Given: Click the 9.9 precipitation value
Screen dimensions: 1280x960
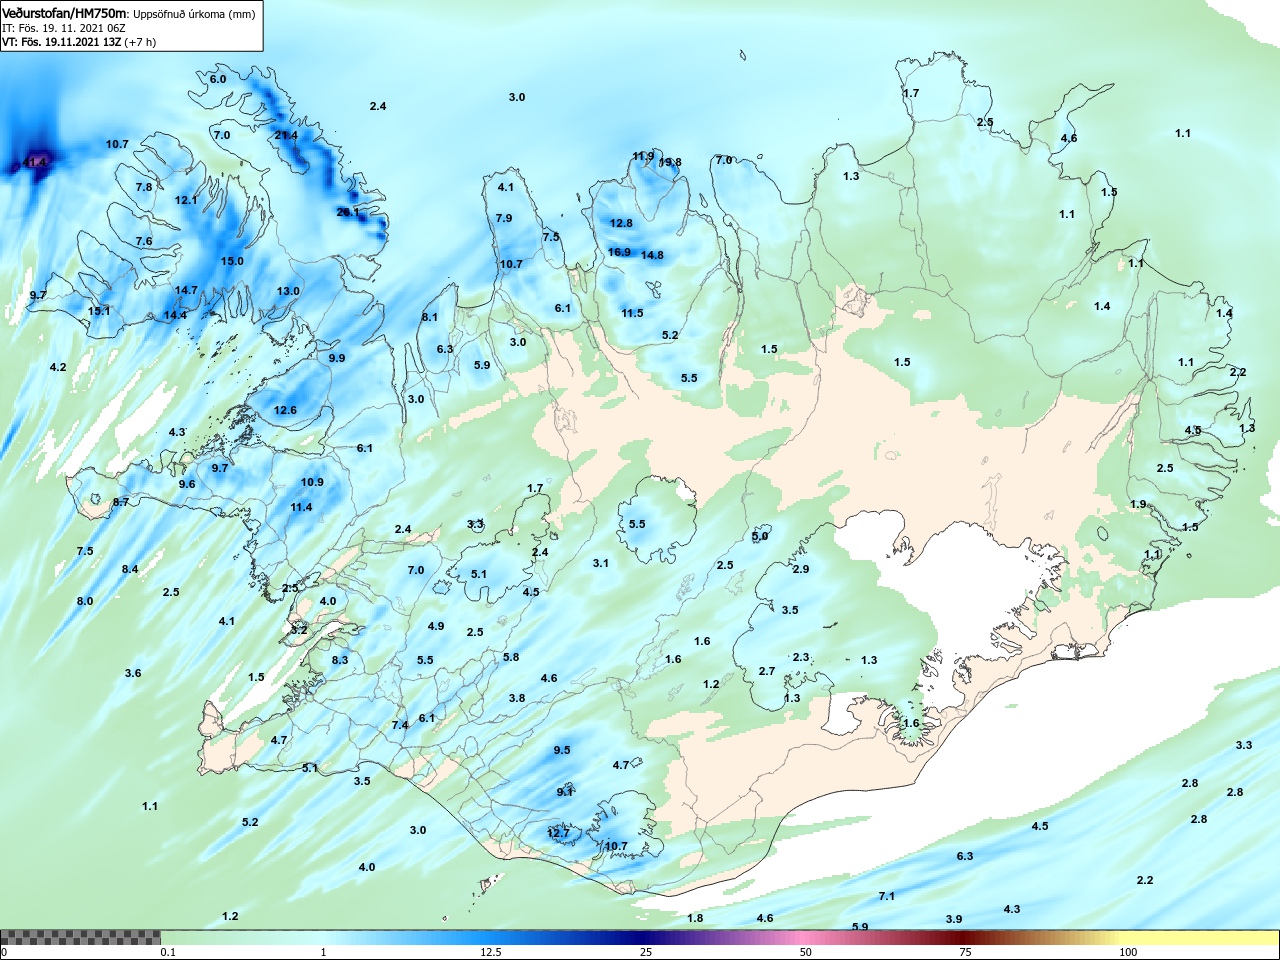Looking at the screenshot, I should (337, 358).
